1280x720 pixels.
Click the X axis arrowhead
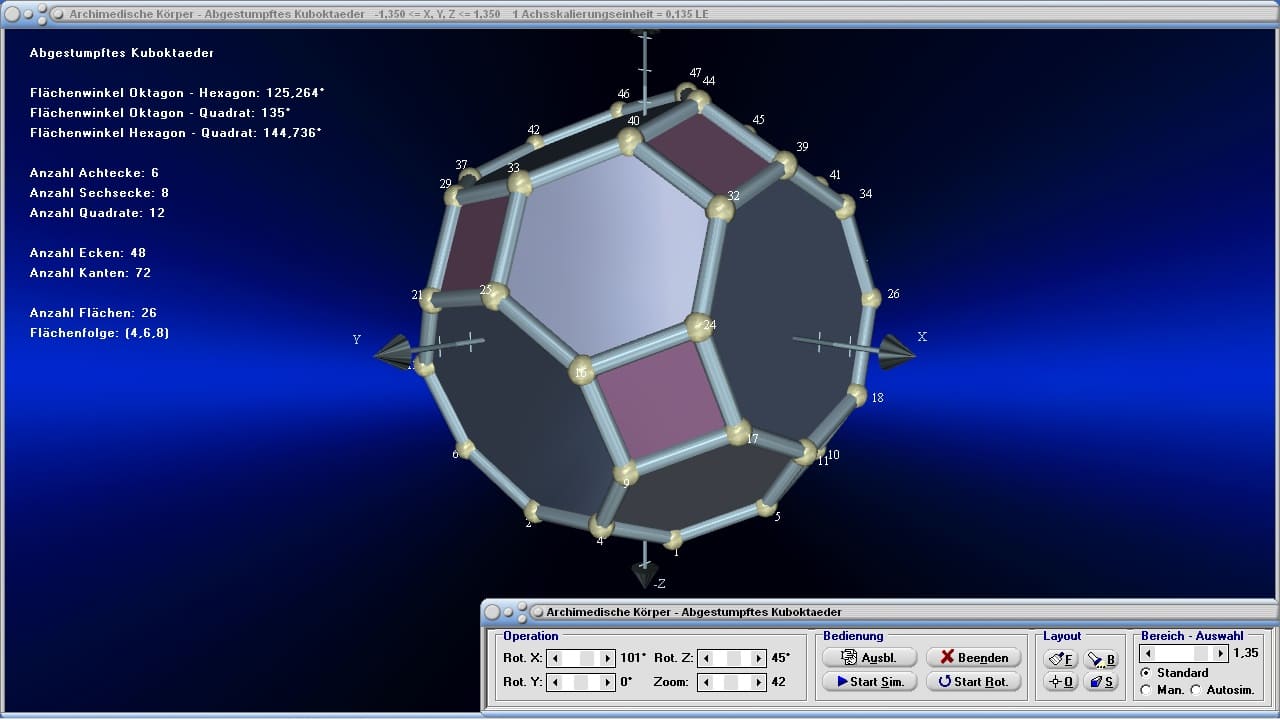tap(897, 351)
